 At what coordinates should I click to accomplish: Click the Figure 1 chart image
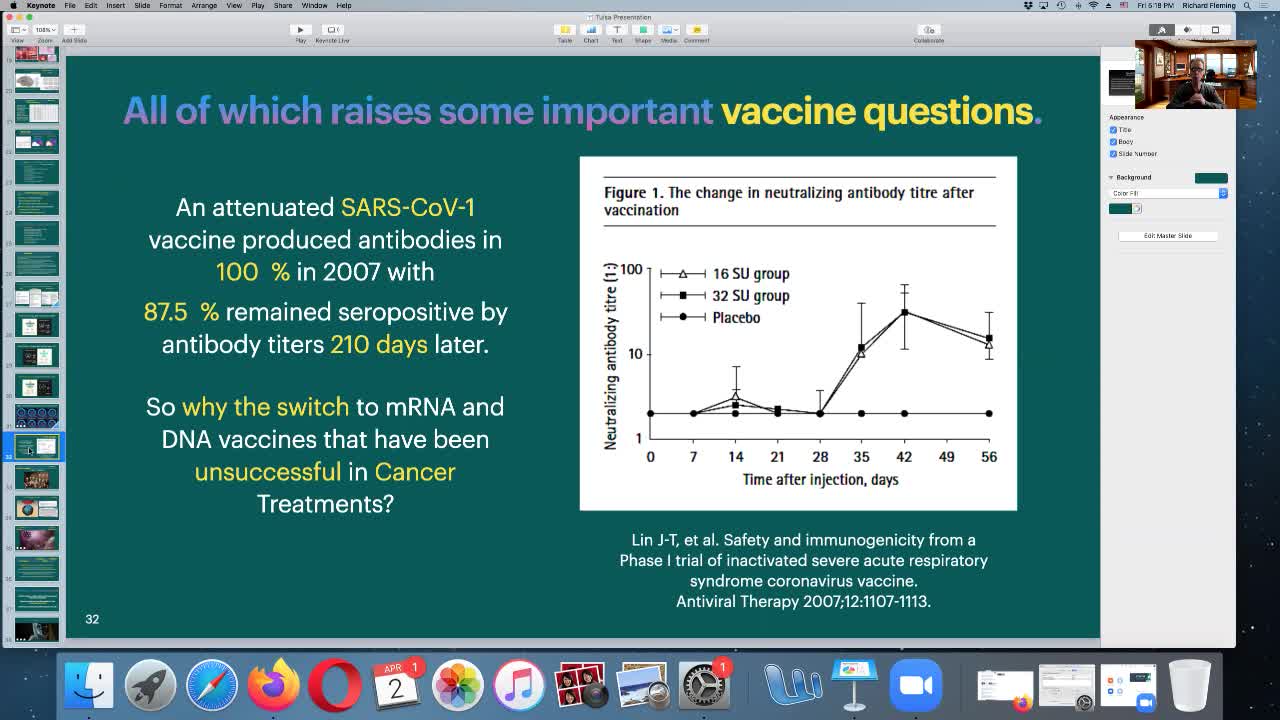[x=798, y=333]
